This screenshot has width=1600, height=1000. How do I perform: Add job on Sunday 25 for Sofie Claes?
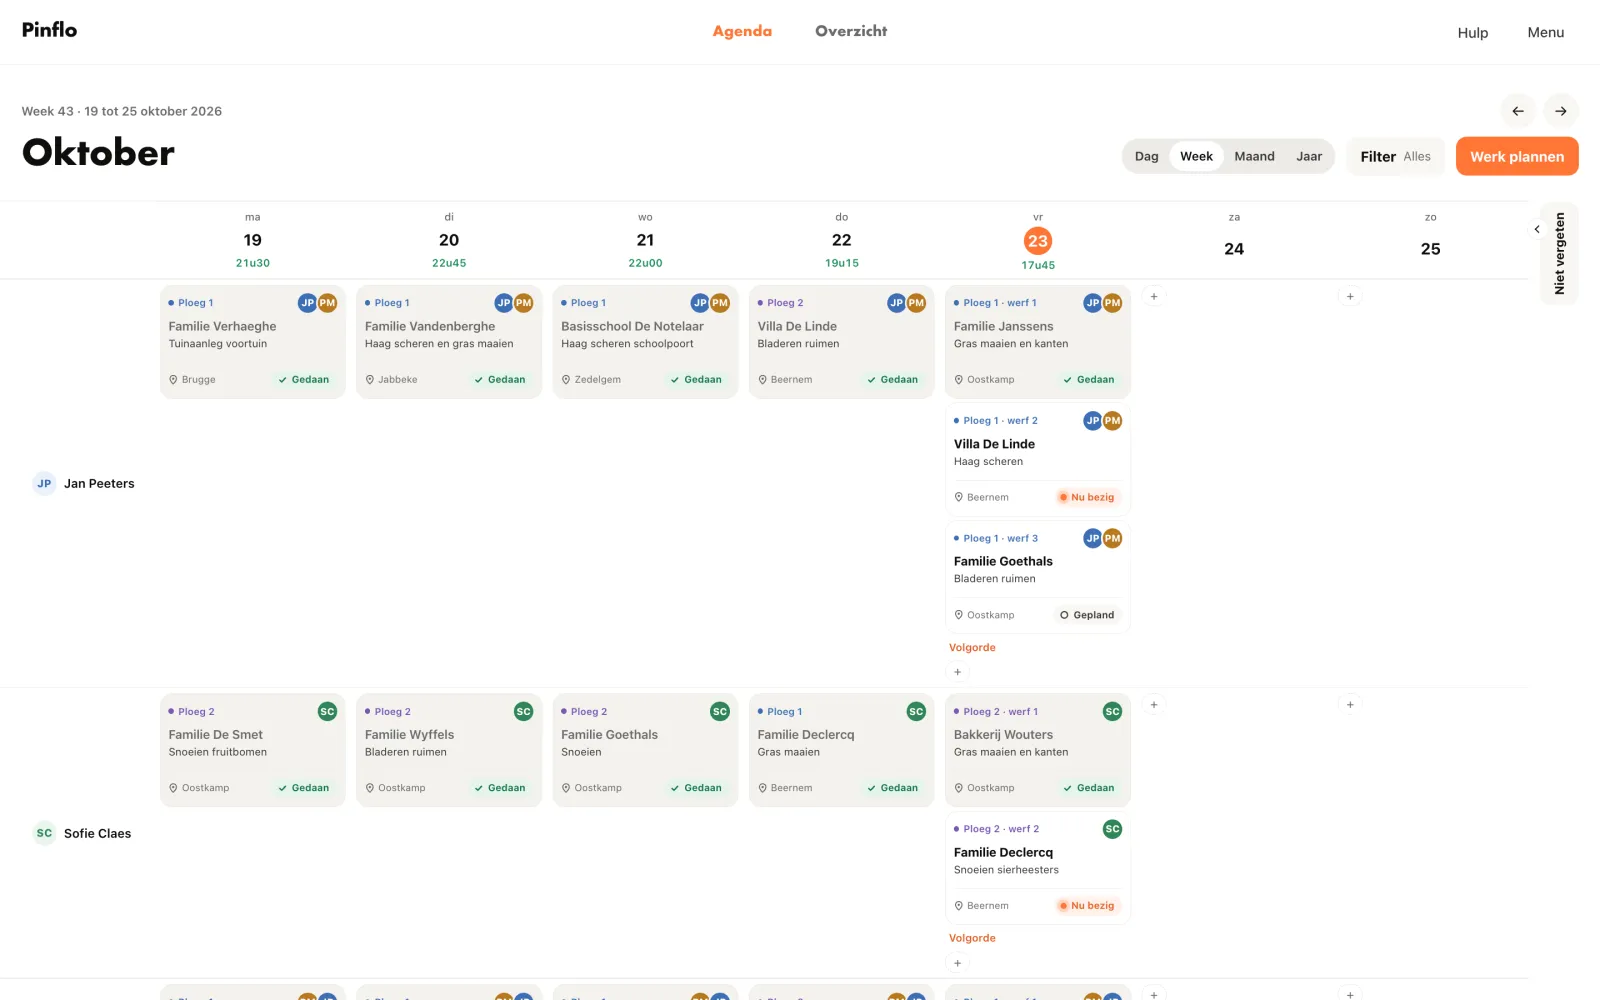tap(1350, 705)
